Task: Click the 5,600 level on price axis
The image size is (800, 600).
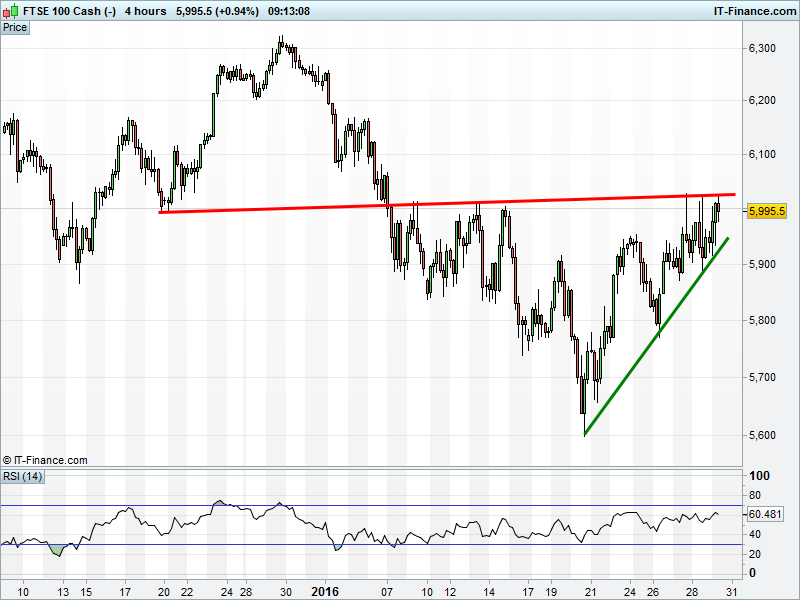Action: 763,435
